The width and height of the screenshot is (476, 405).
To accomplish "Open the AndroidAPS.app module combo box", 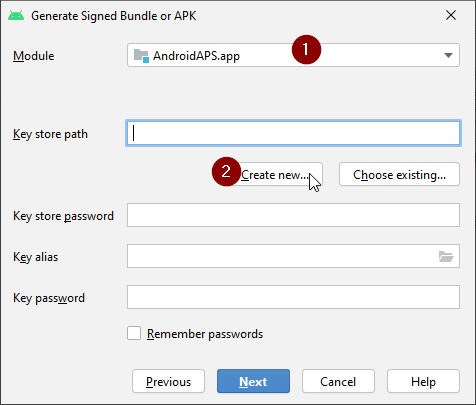I will click(x=293, y=55).
